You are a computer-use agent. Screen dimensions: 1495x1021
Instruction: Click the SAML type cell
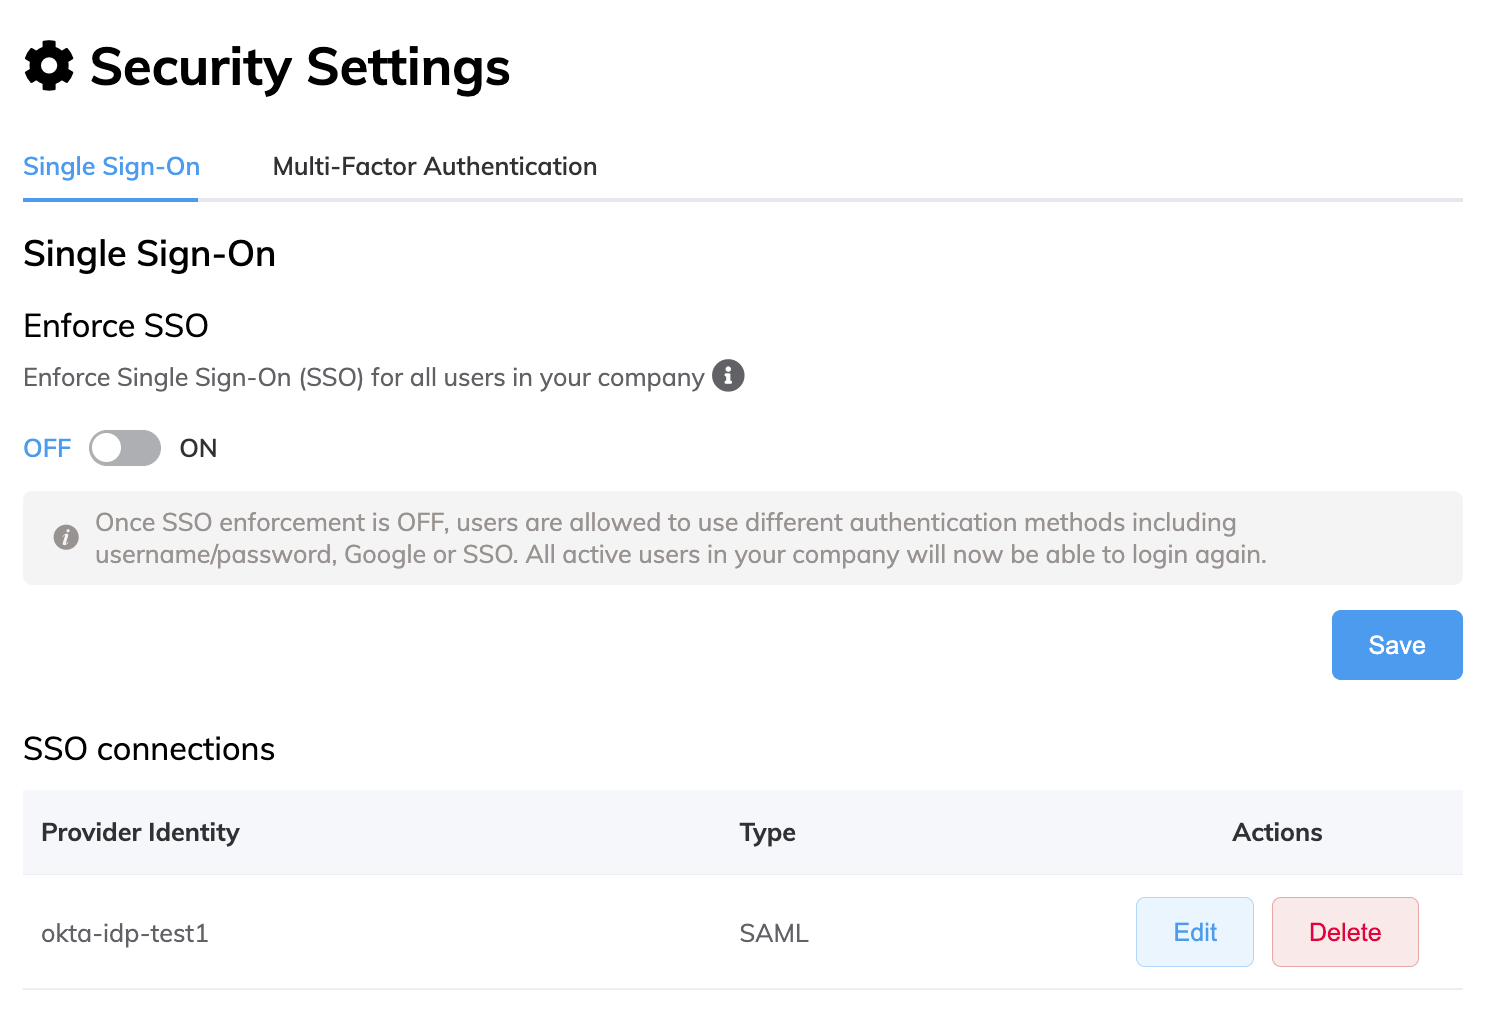[x=773, y=933]
